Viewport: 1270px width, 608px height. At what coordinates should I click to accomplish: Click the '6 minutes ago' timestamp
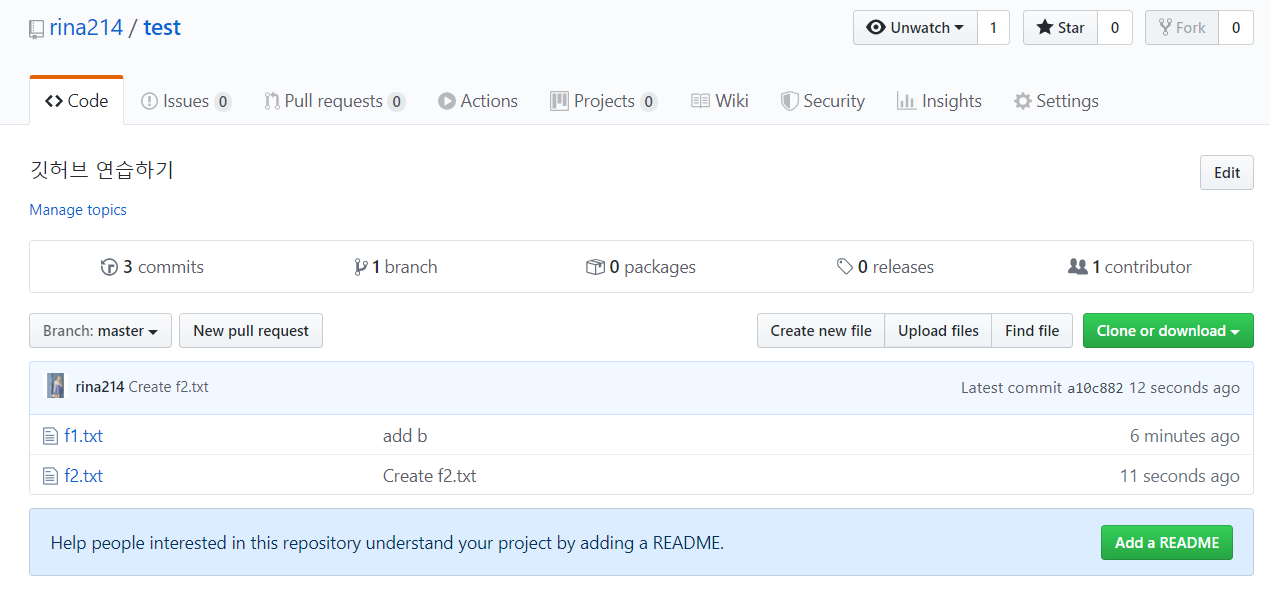[x=1185, y=436]
